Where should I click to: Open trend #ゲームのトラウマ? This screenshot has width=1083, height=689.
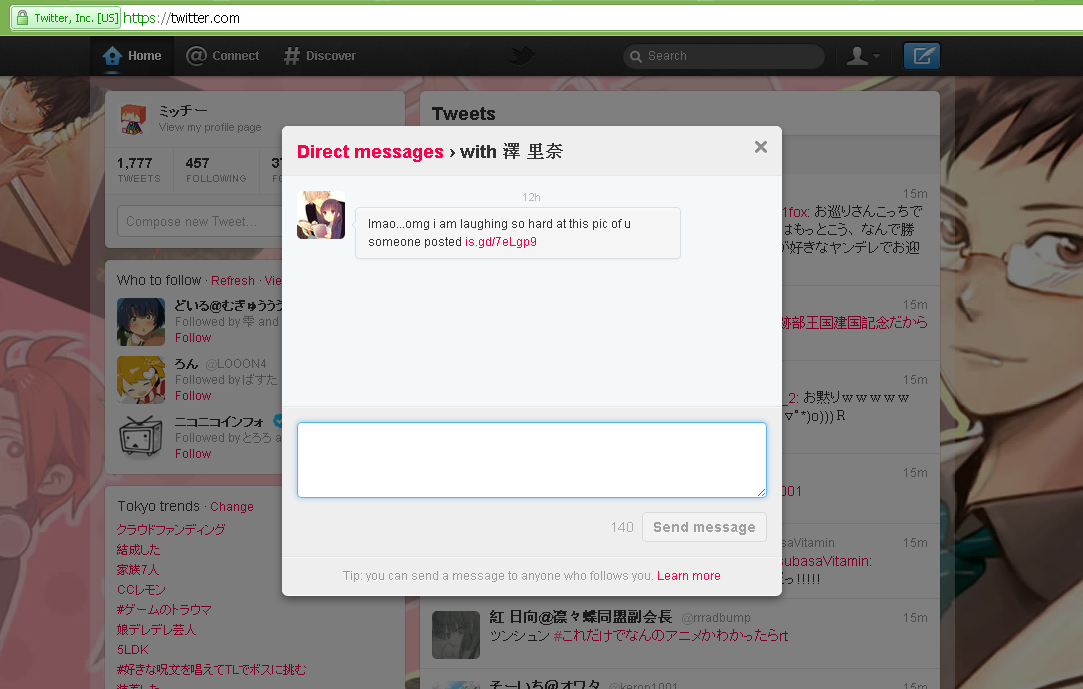tap(164, 610)
